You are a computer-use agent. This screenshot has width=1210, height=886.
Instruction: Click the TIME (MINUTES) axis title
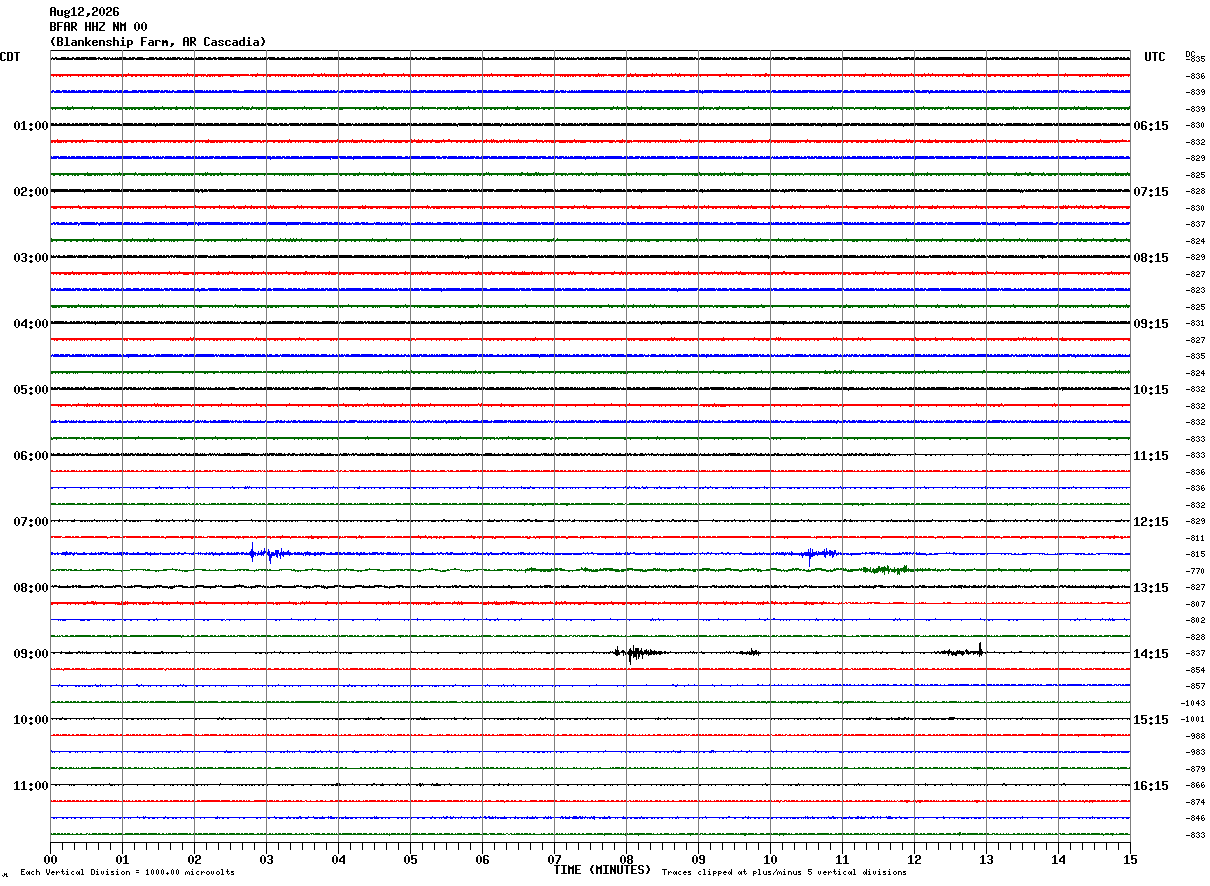tap(602, 870)
